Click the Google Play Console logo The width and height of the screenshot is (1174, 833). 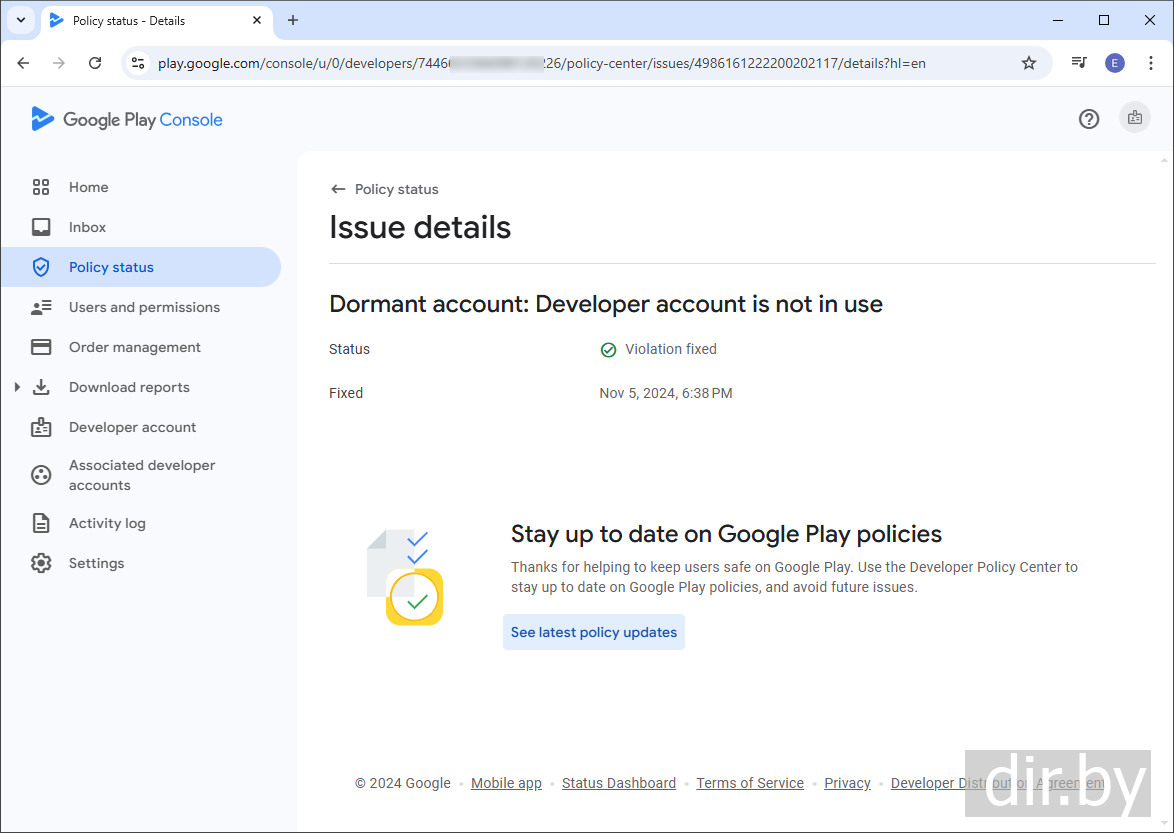point(127,120)
